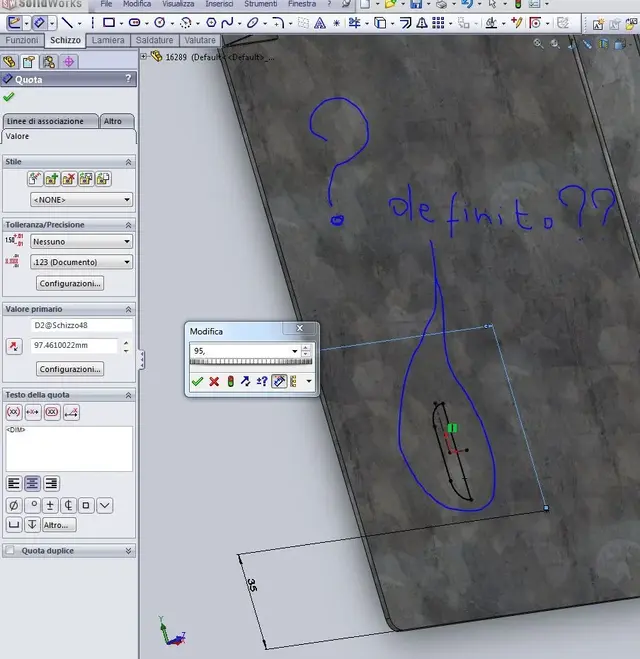This screenshot has height=659, width=640.
Task: Open the Strumenti menu
Action: [x=261, y=4]
